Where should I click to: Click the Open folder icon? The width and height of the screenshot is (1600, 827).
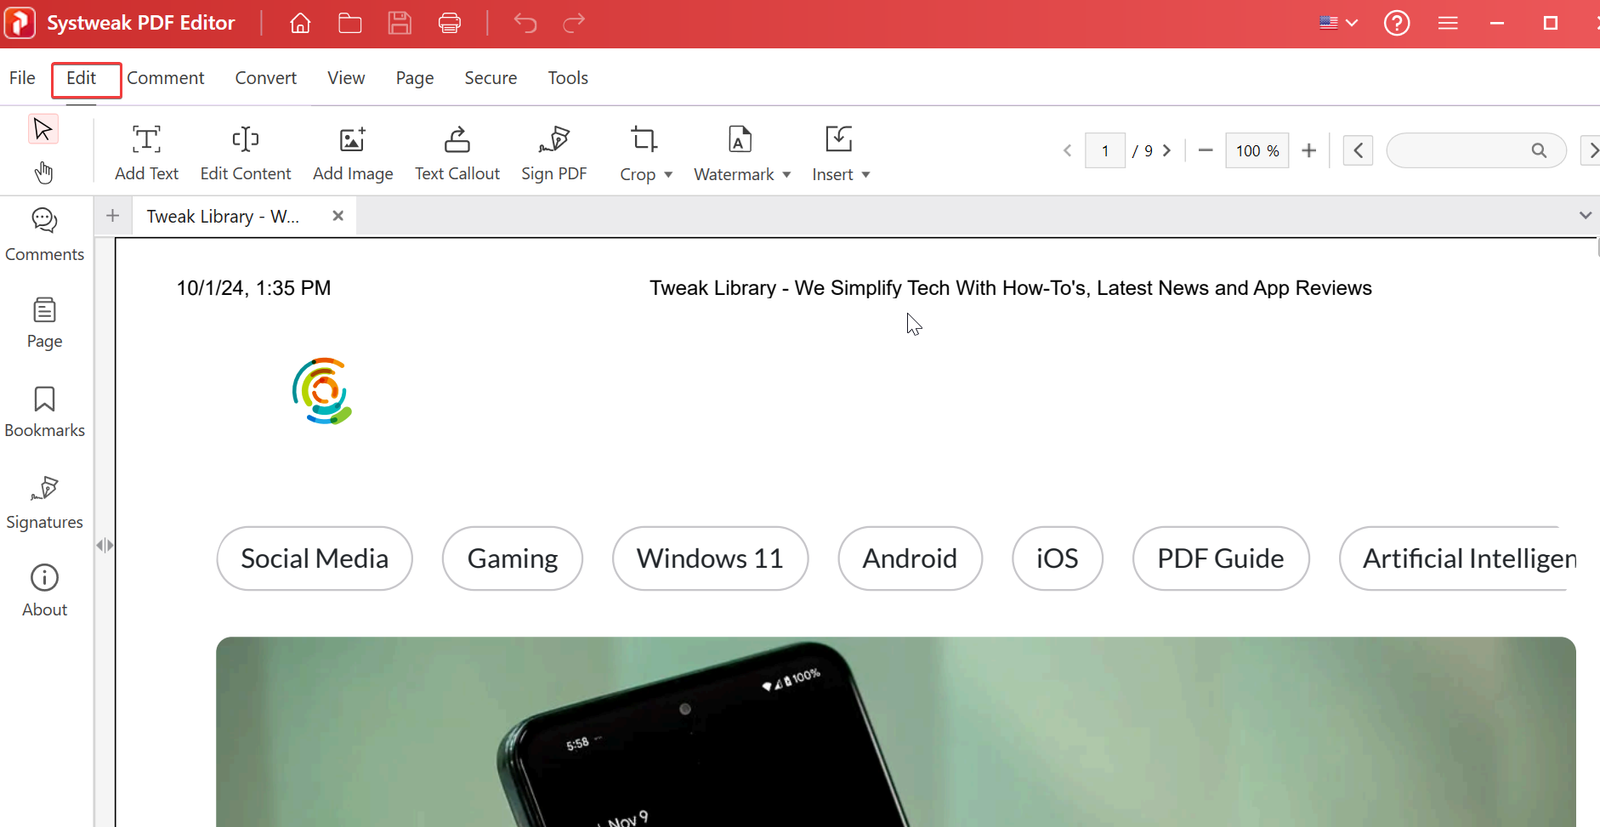[350, 23]
